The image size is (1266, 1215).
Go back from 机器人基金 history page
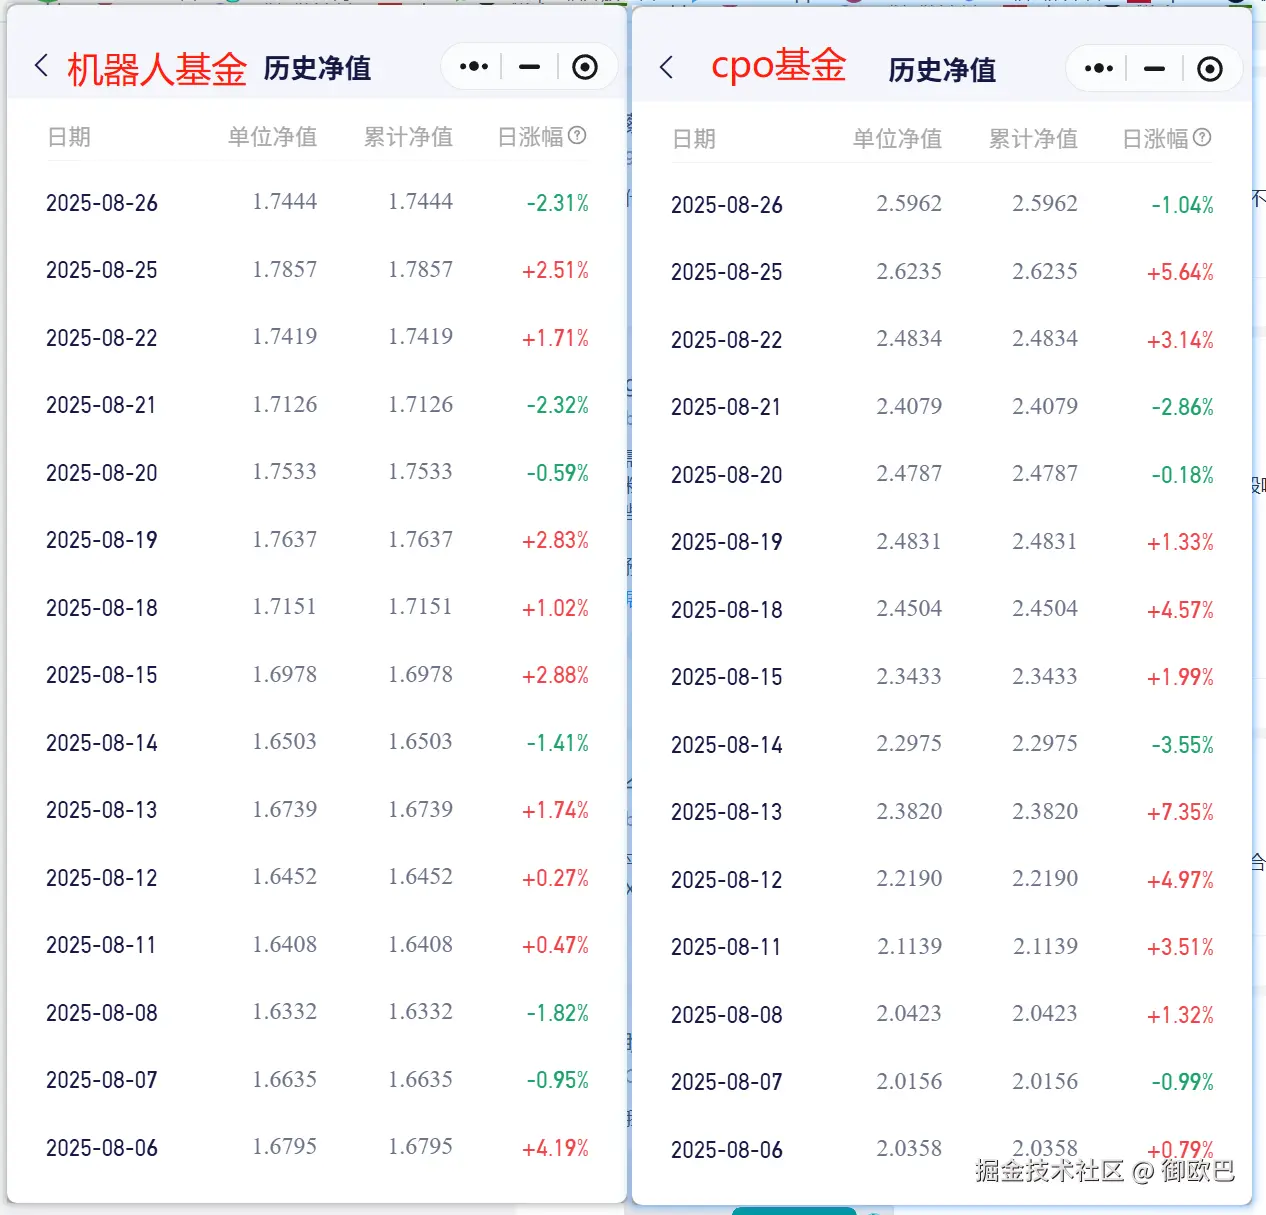click(x=41, y=67)
